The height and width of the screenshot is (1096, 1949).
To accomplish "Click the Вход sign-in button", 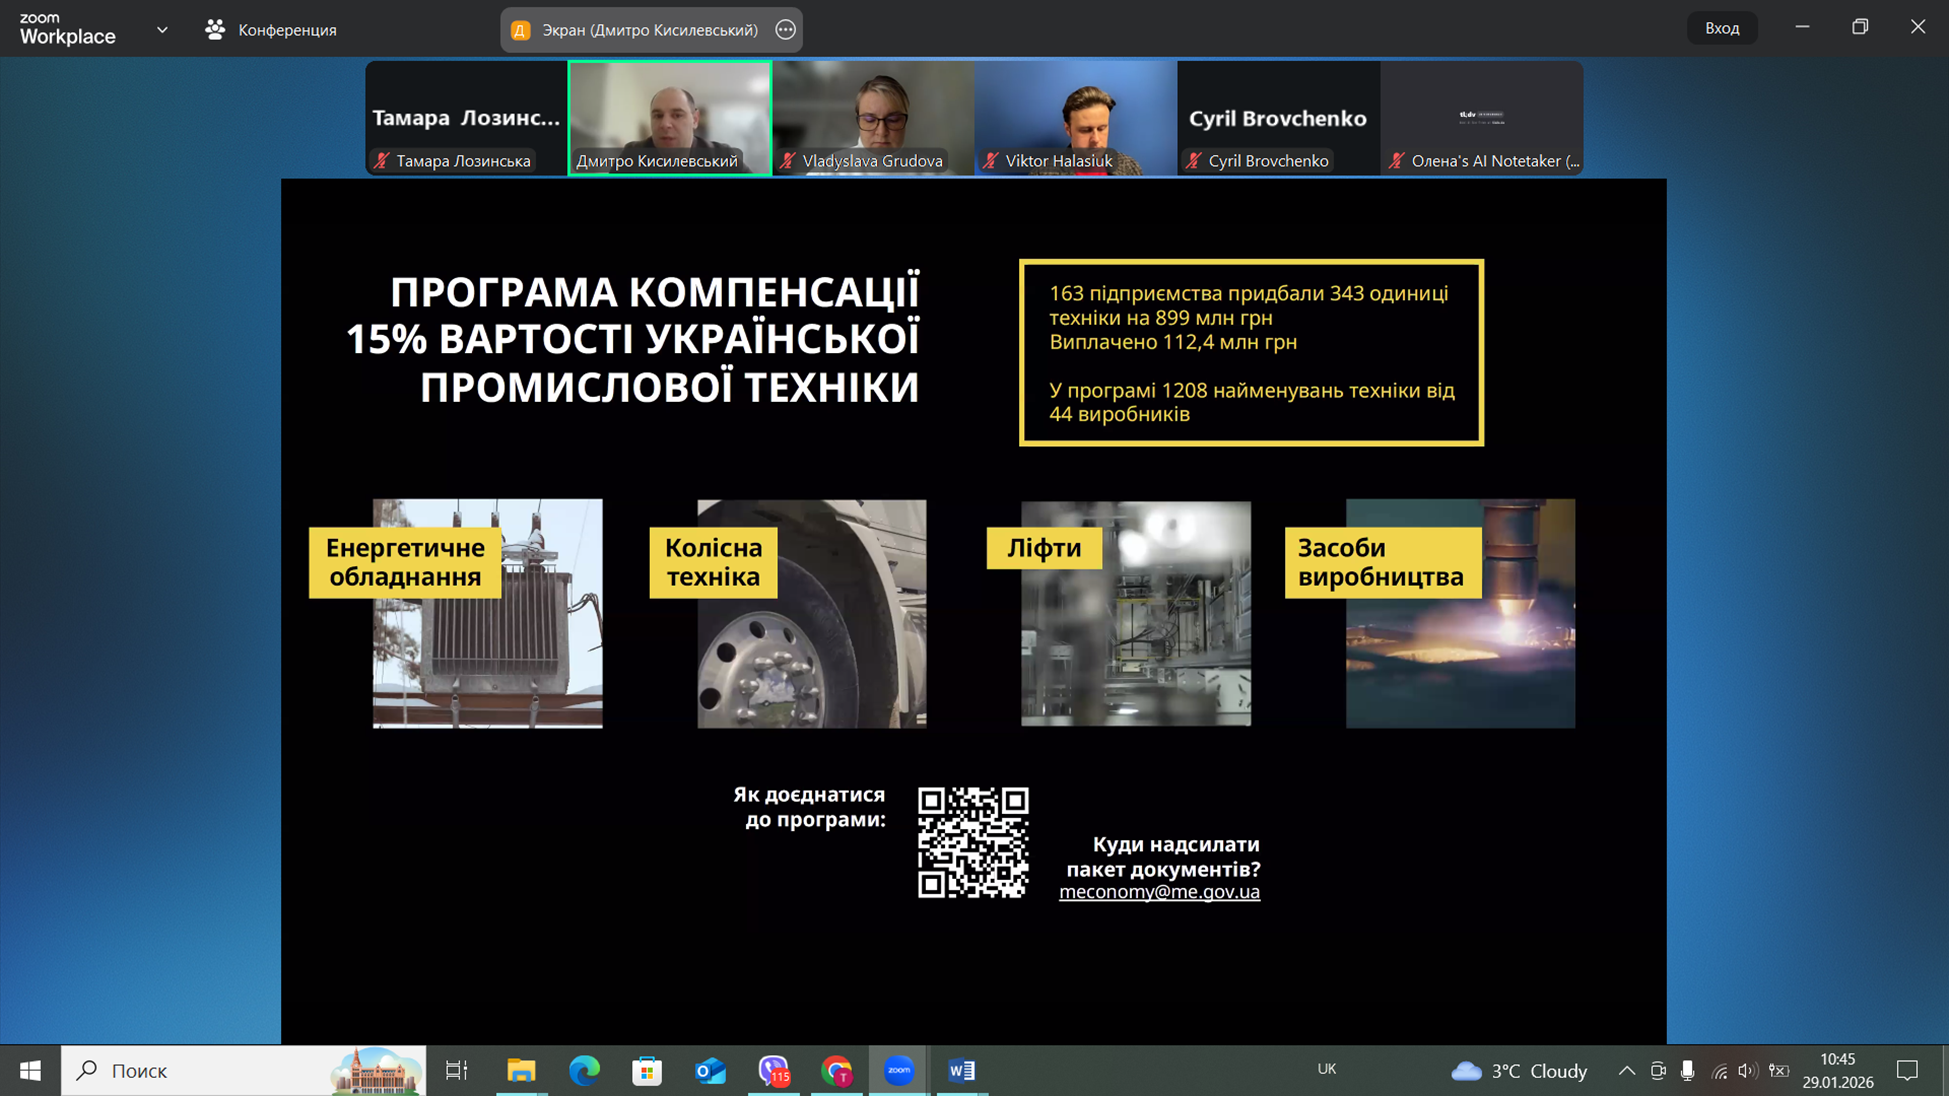I will coord(1721,28).
